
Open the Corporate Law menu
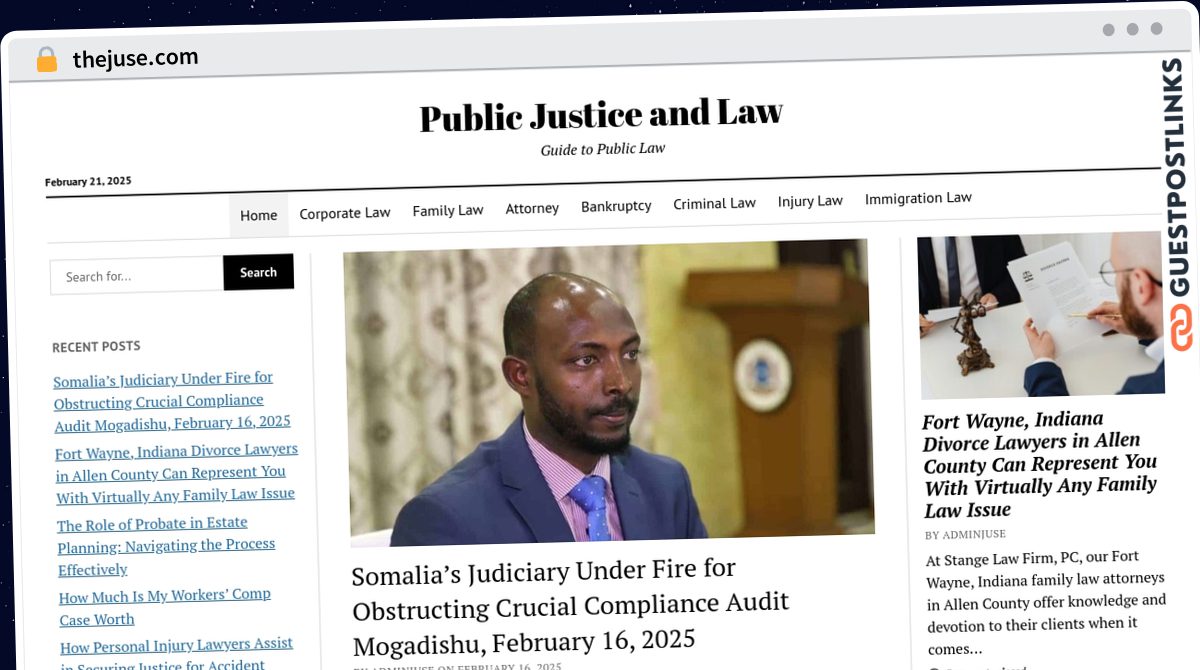pos(345,213)
